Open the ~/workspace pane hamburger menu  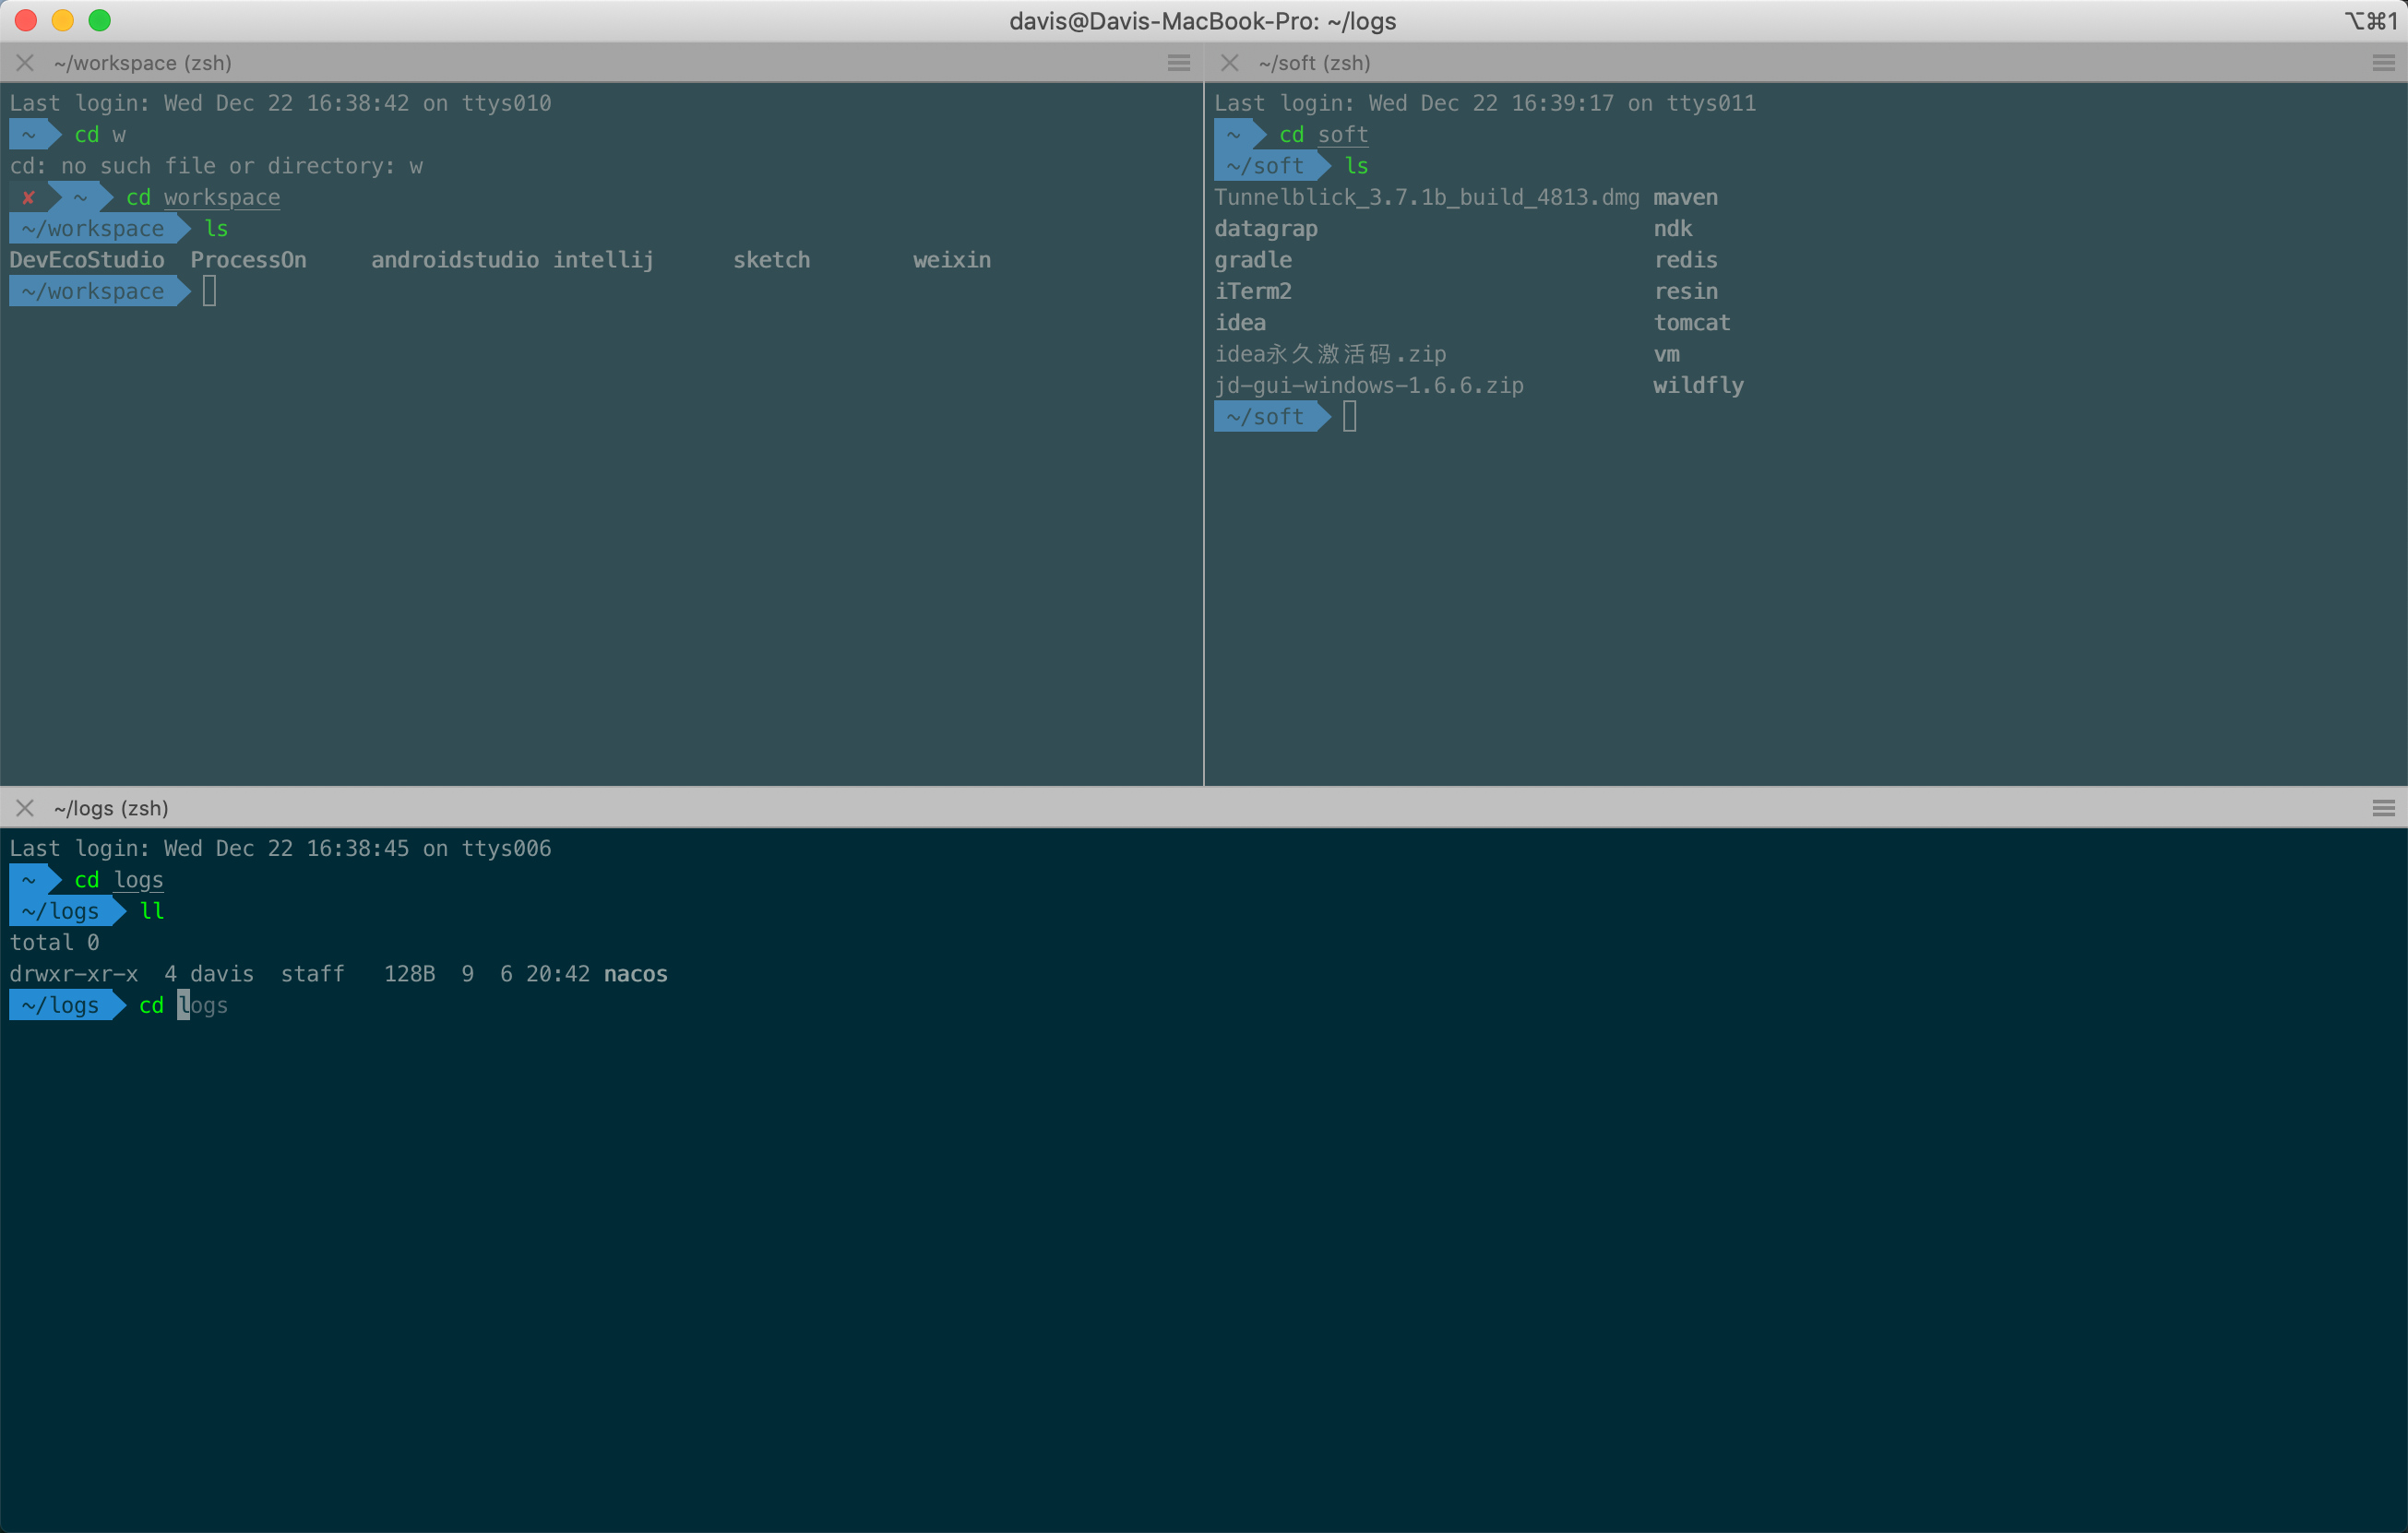(x=1179, y=63)
